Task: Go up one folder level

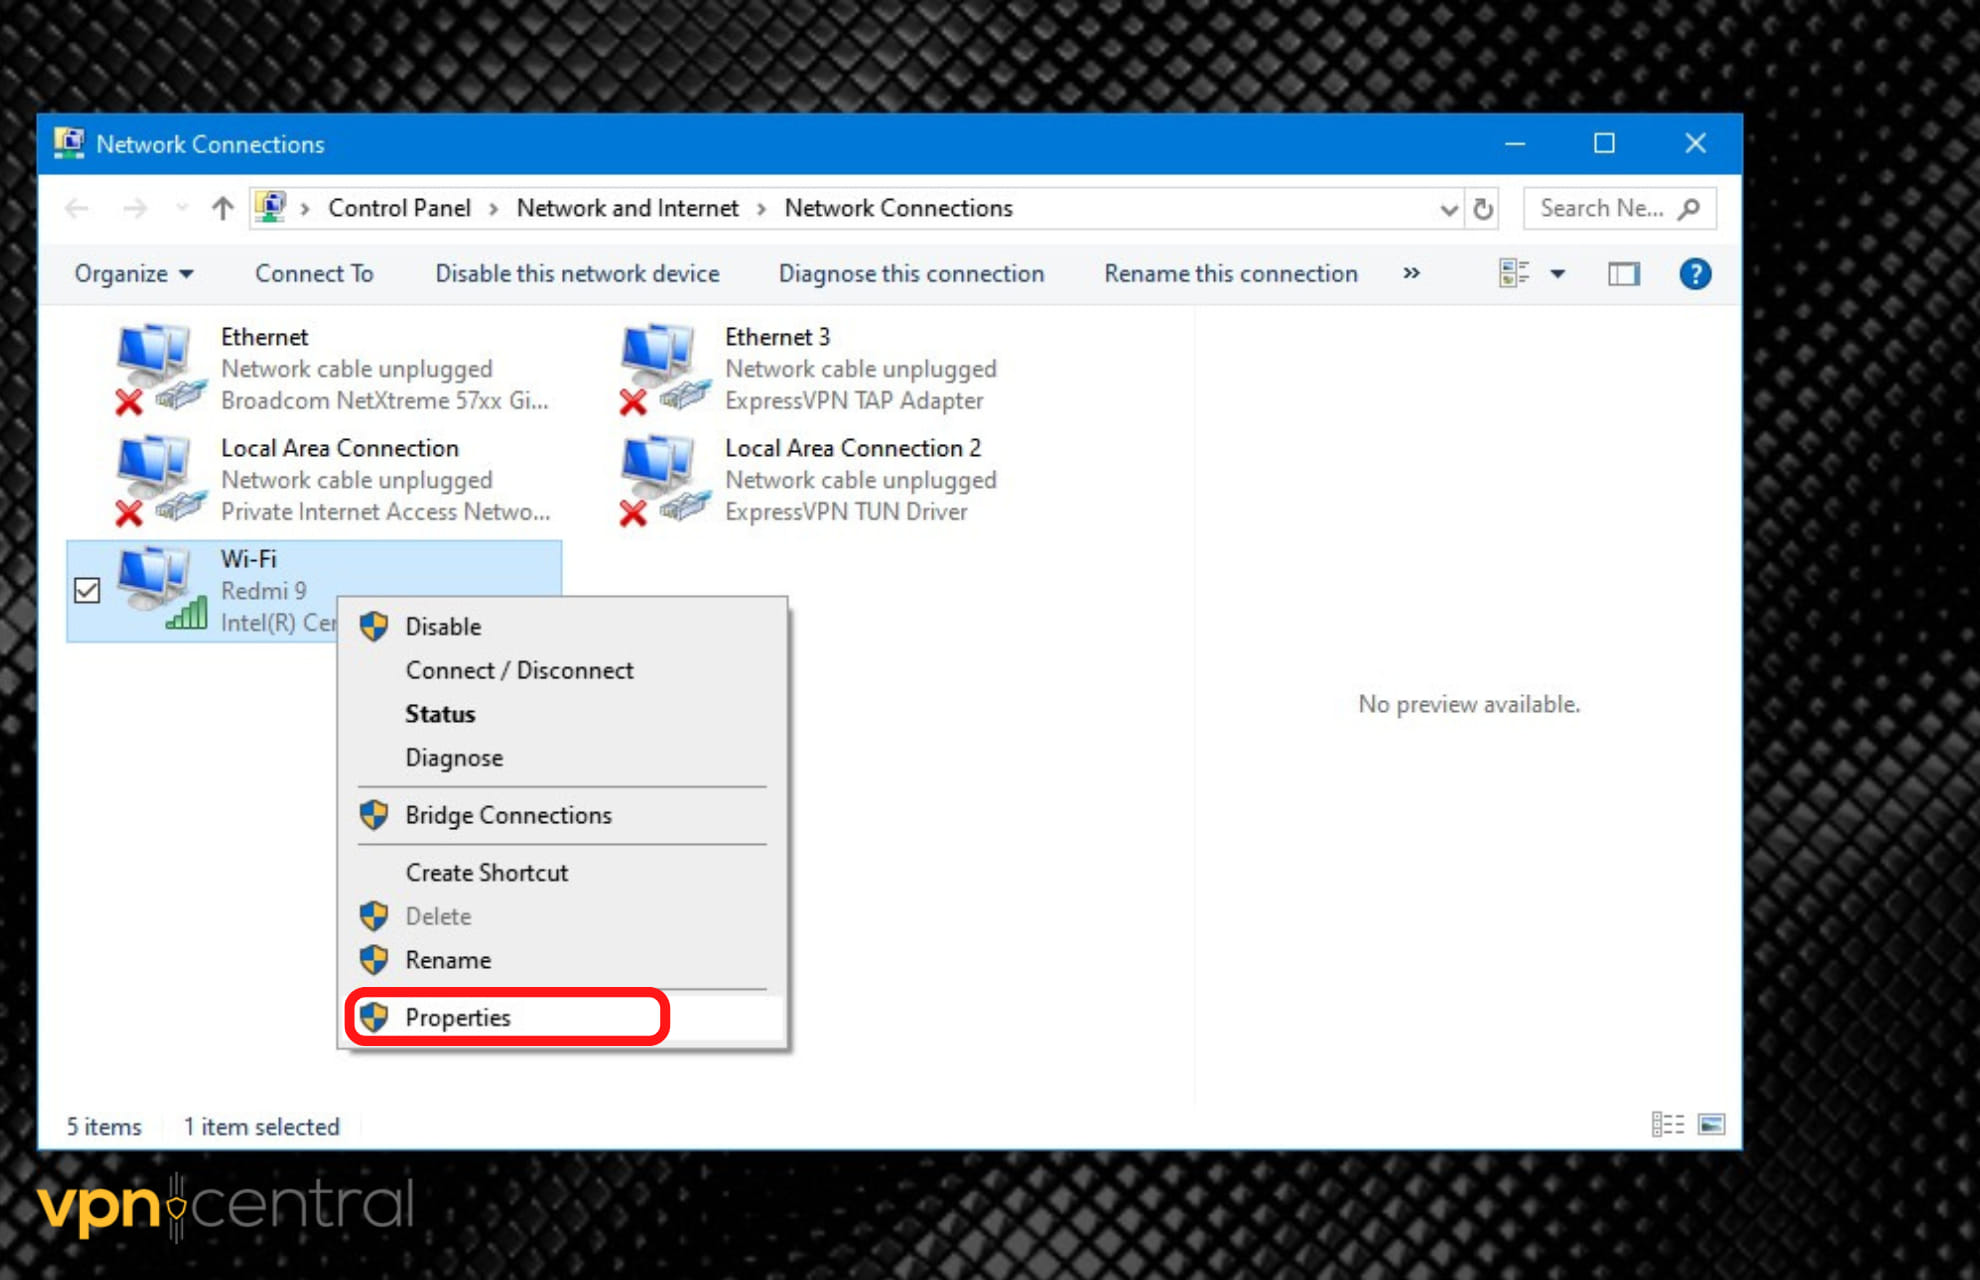Action: pos(222,208)
